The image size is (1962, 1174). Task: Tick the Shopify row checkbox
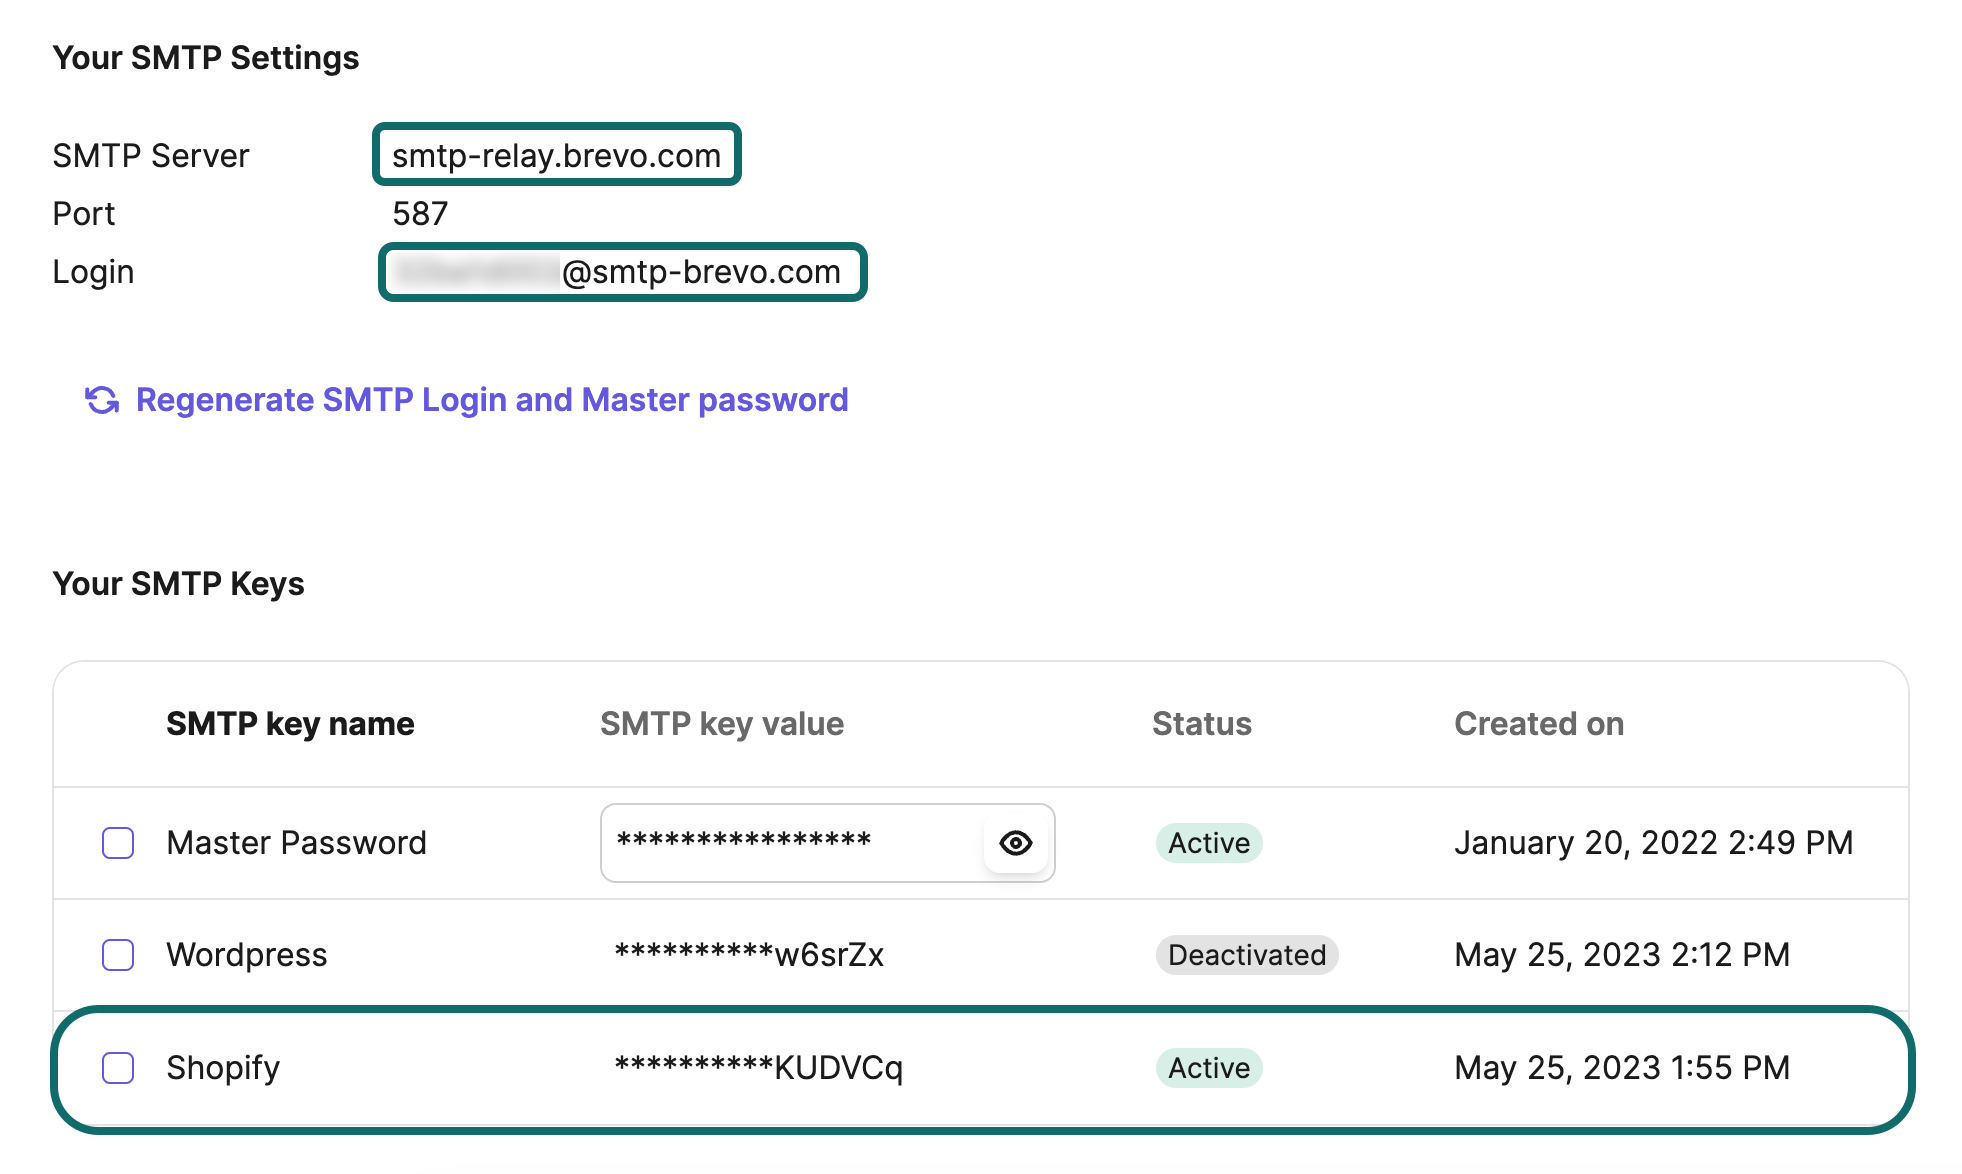[117, 1068]
